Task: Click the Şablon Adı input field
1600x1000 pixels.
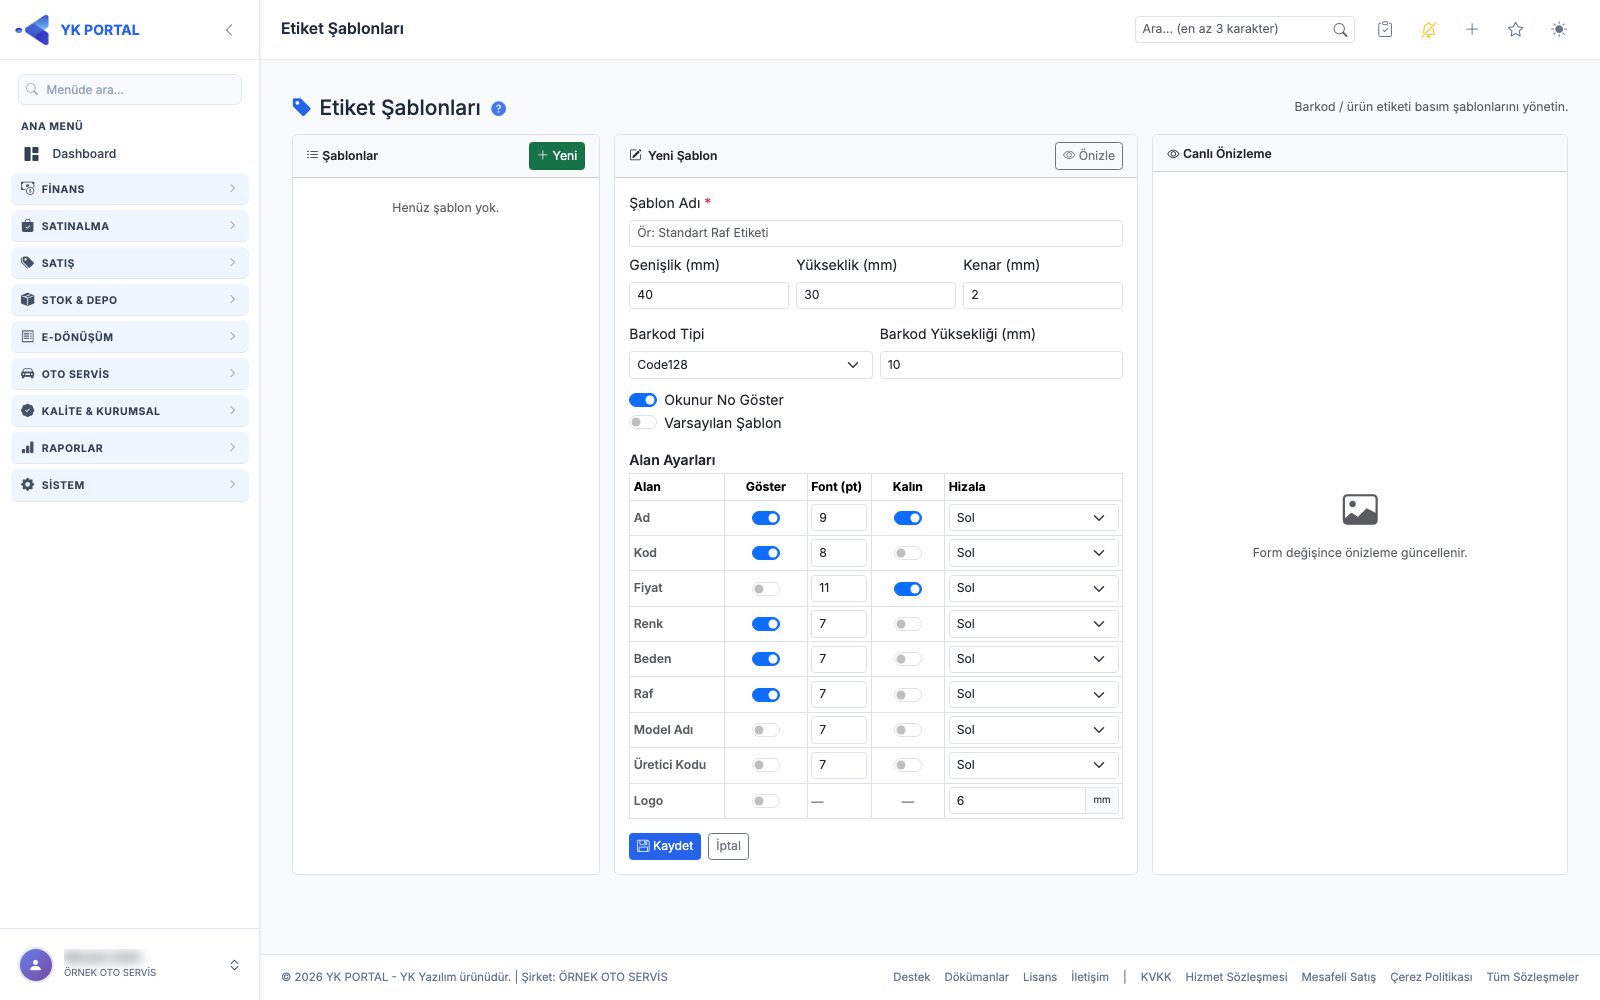Action: click(876, 233)
